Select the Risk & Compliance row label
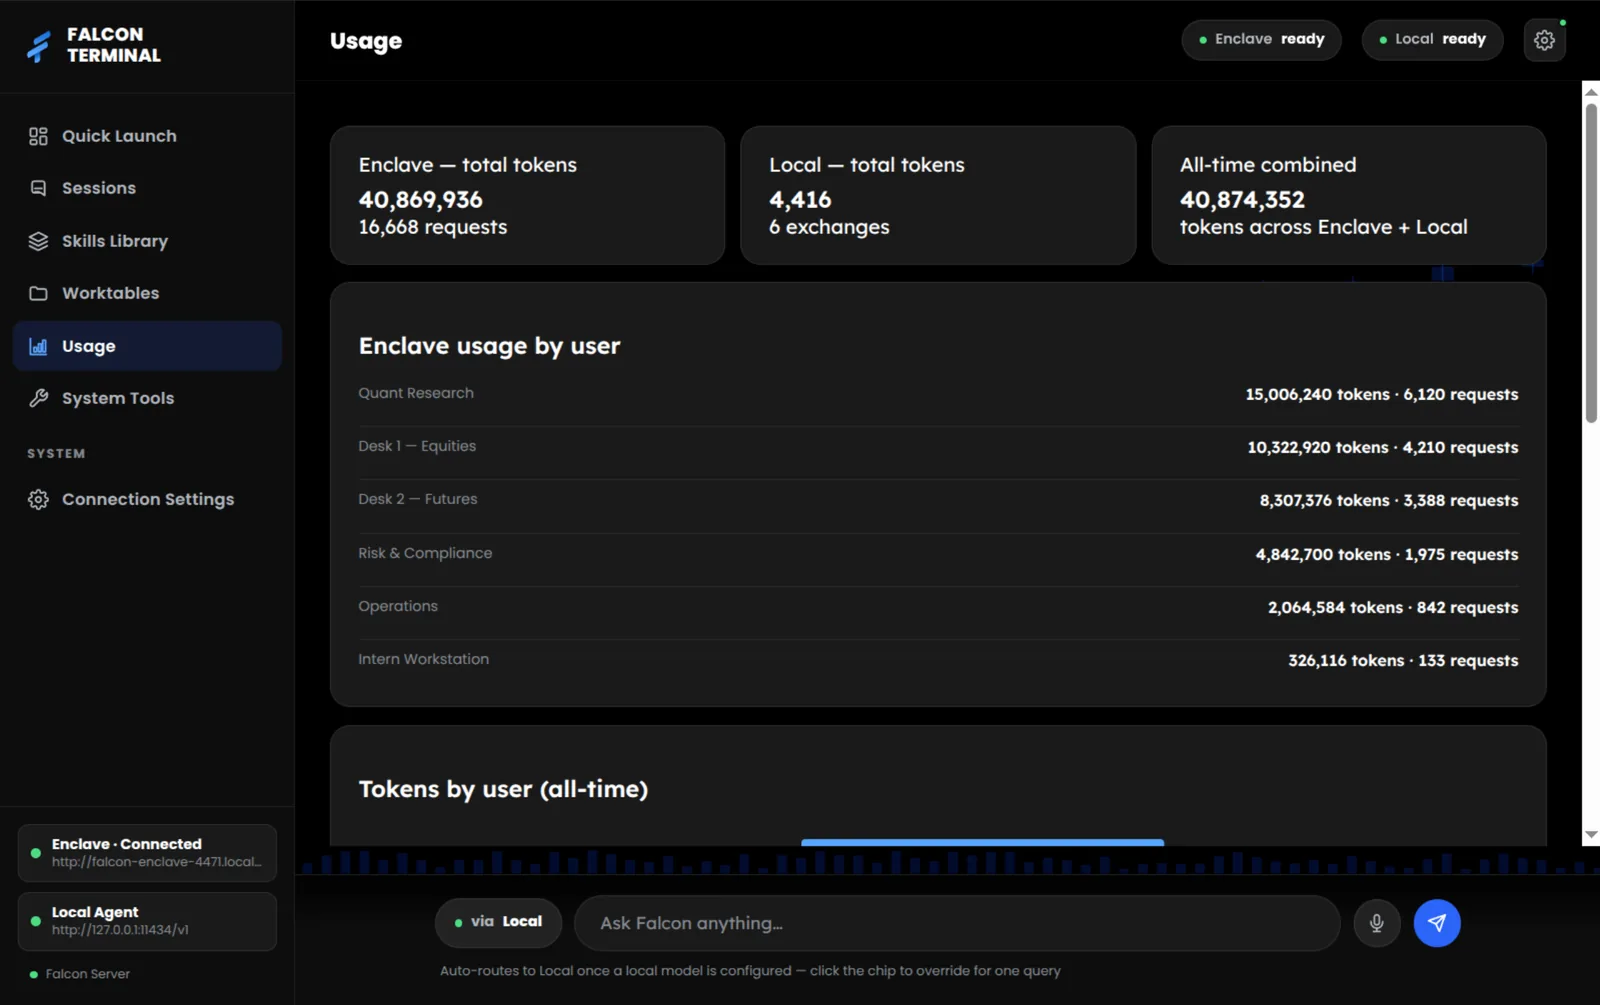The height and width of the screenshot is (1005, 1600). [x=425, y=553]
